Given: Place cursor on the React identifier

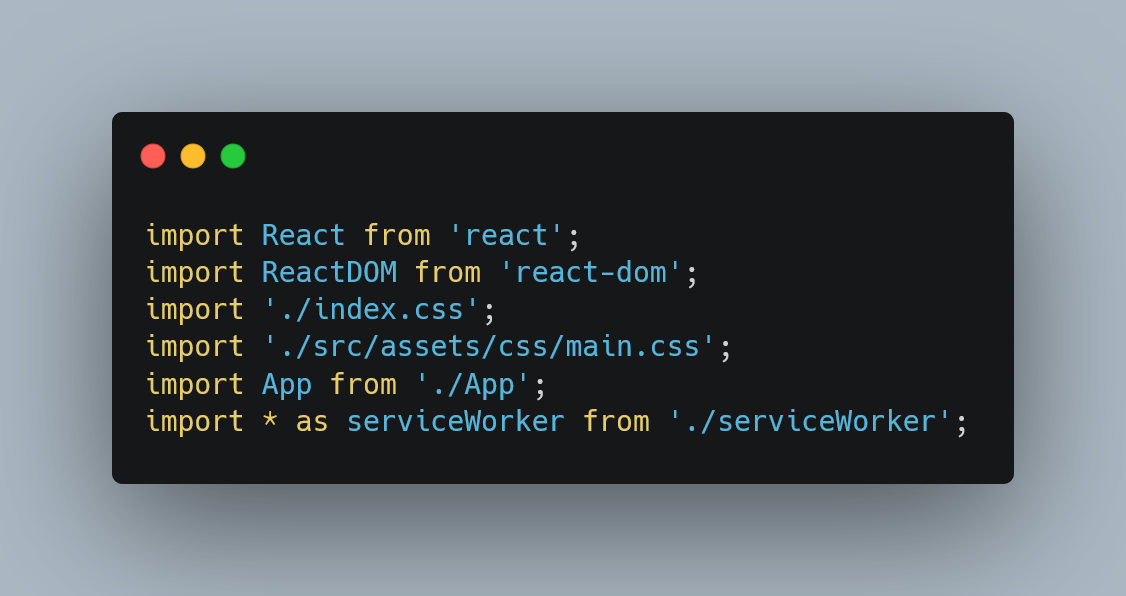Looking at the screenshot, I should pyautogui.click(x=303, y=236).
